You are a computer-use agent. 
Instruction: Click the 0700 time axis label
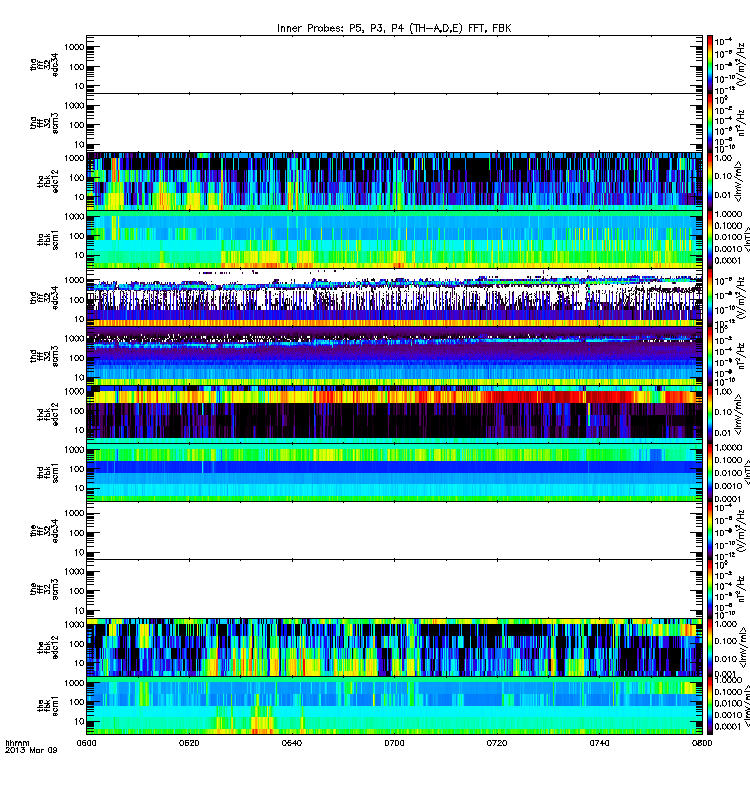tap(394, 743)
